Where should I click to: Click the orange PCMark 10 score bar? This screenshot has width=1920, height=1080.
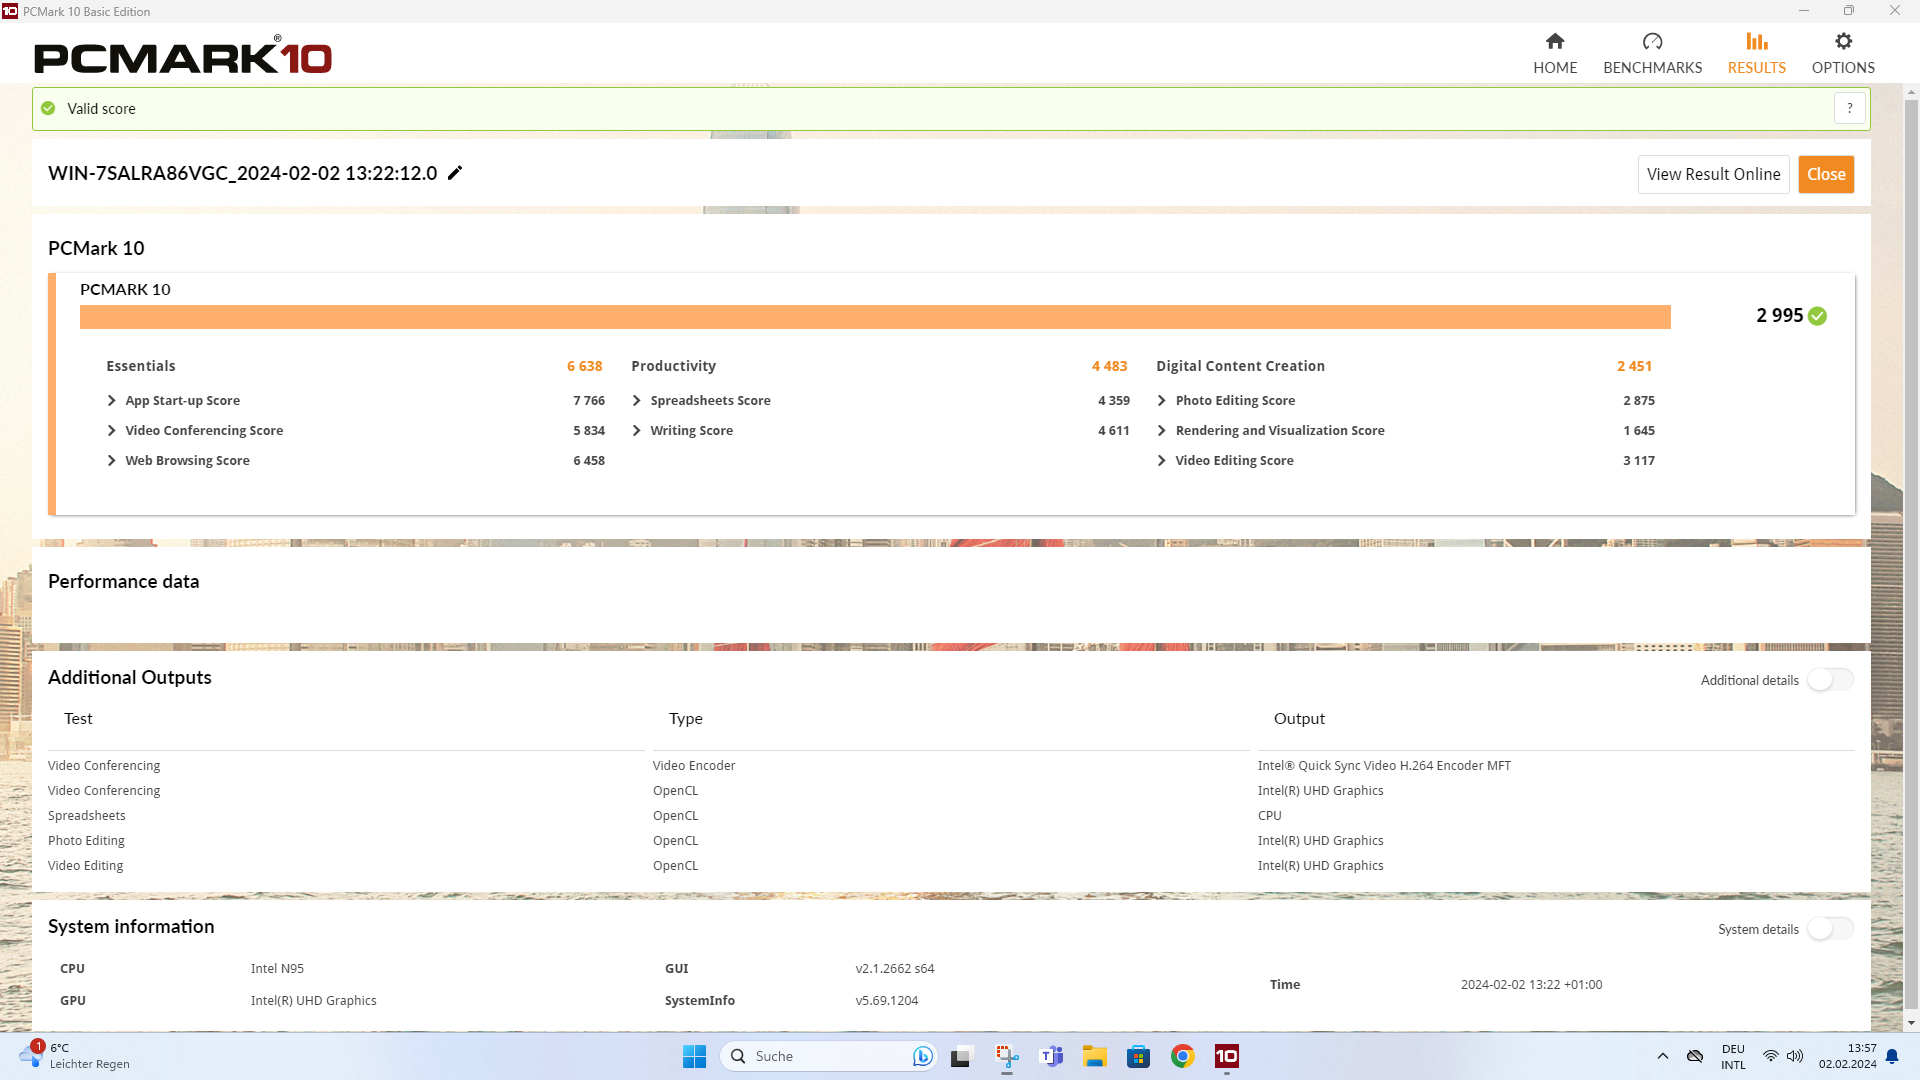click(875, 317)
